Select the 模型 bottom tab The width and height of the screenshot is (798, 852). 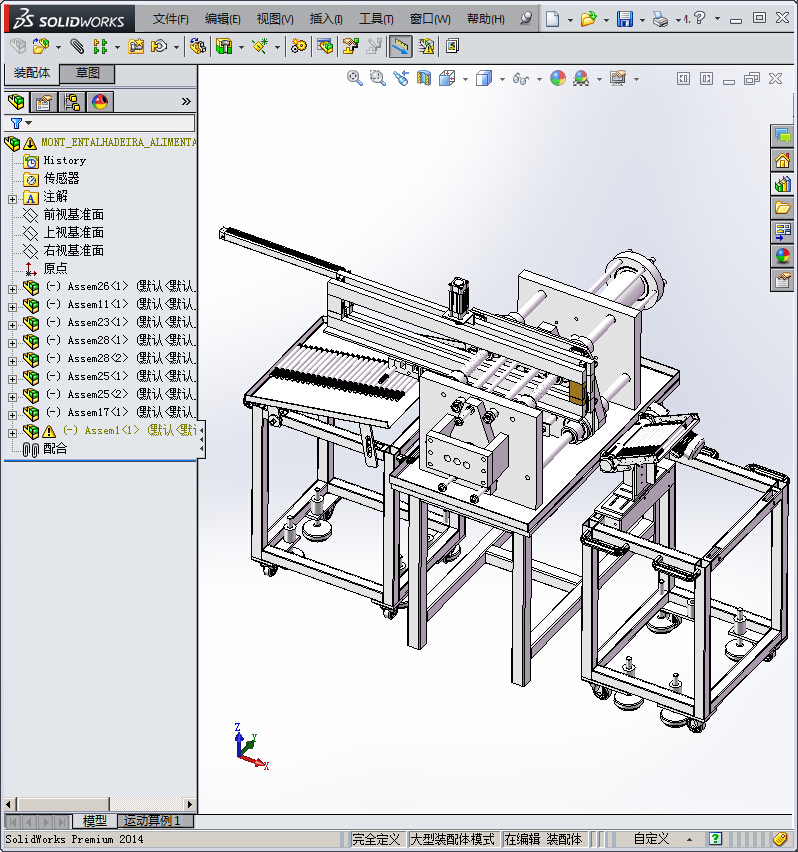pyautogui.click(x=95, y=820)
